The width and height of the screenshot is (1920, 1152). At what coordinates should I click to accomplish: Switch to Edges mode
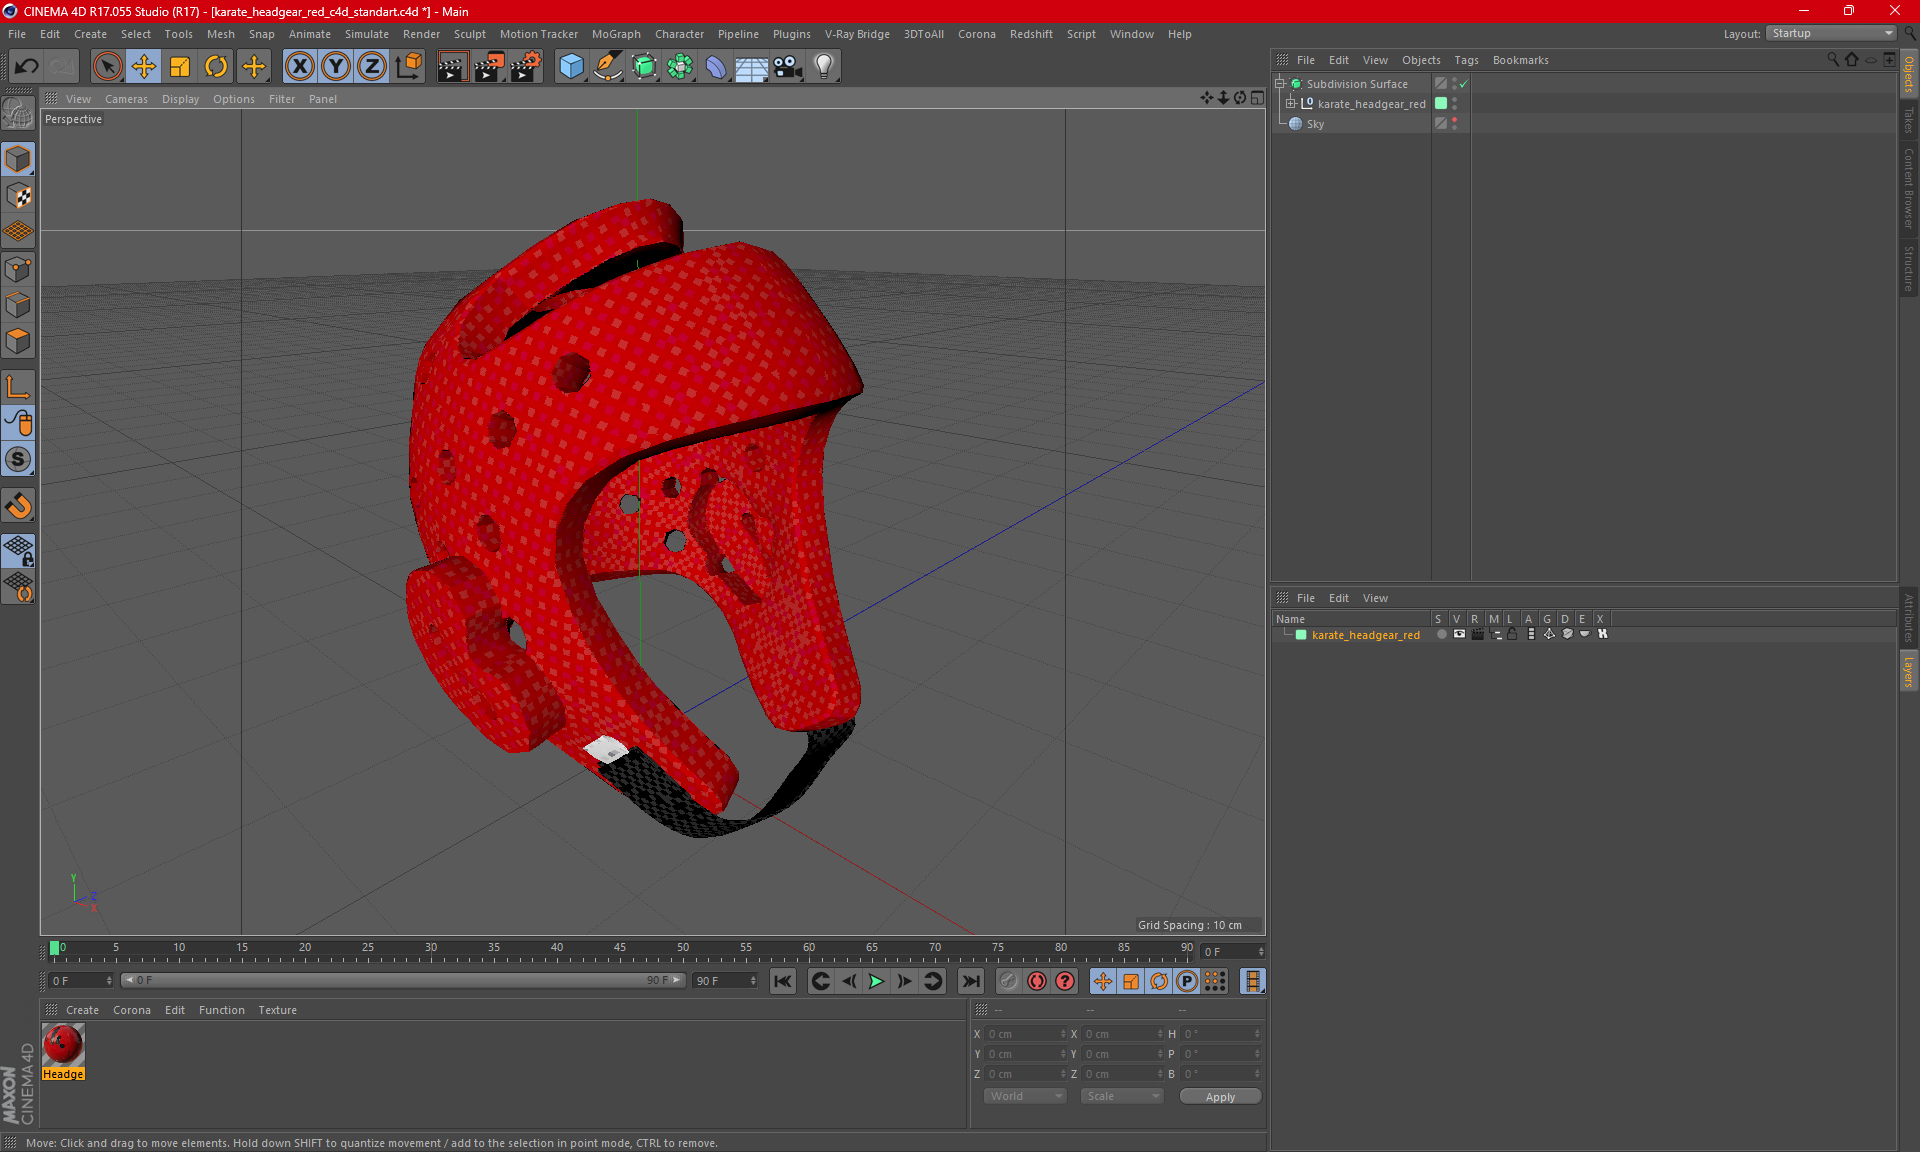pos(18,305)
